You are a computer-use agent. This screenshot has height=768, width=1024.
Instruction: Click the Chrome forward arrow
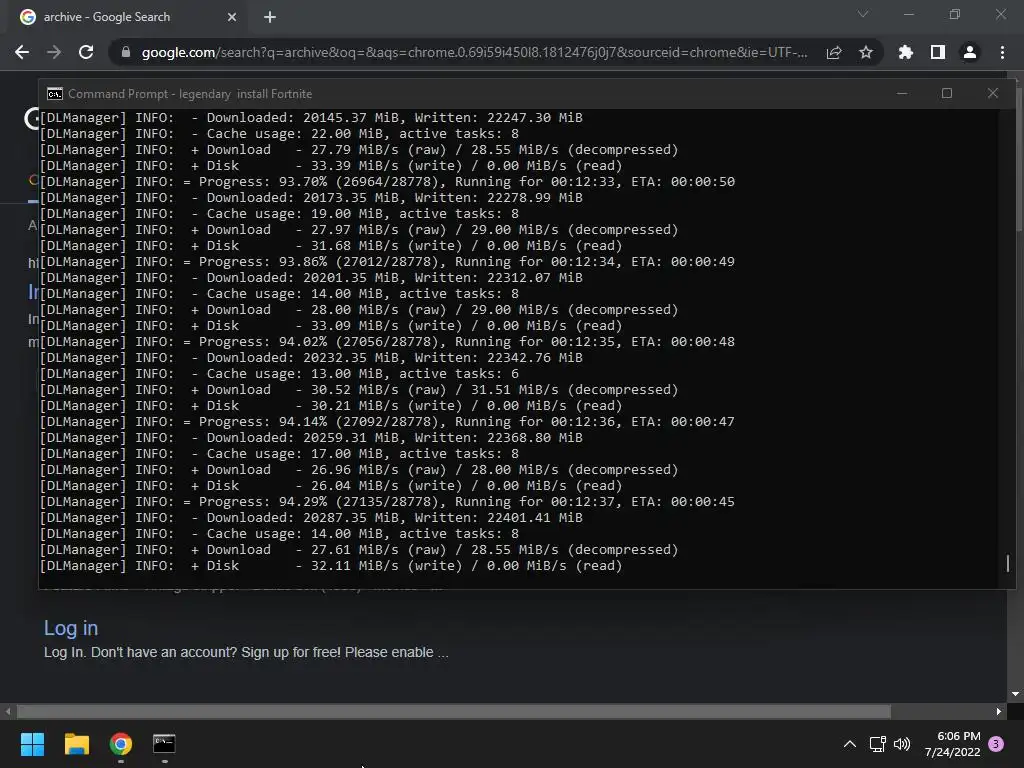click(x=54, y=52)
